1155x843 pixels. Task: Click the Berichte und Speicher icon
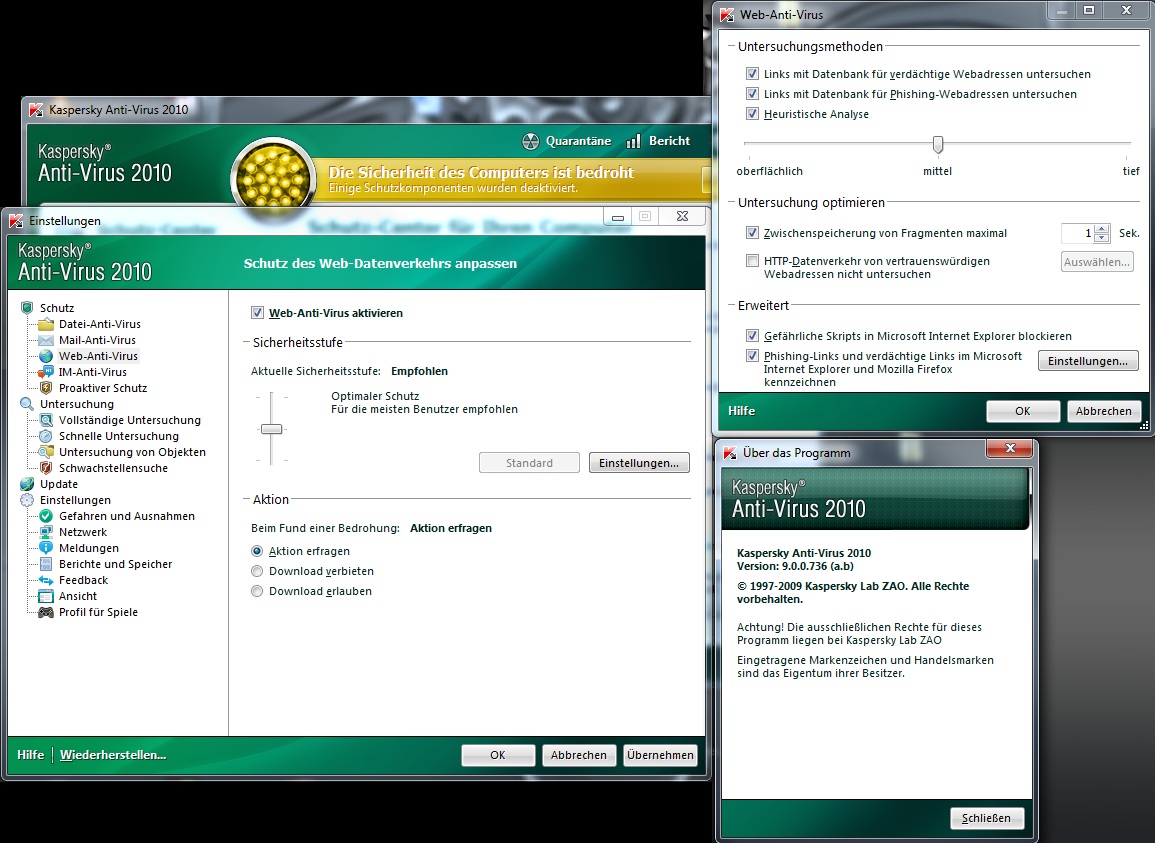click(46, 564)
